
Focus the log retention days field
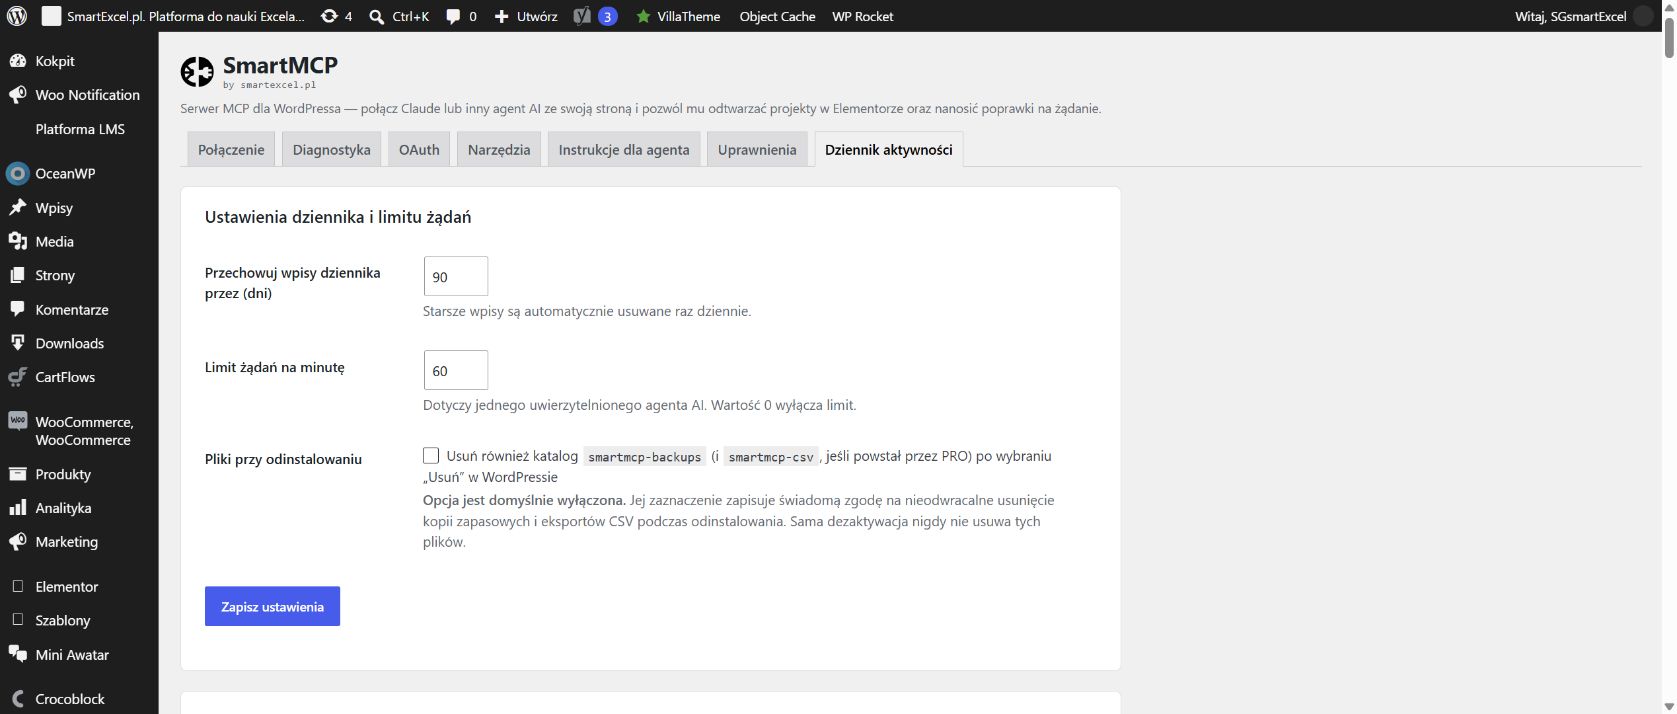tap(456, 276)
